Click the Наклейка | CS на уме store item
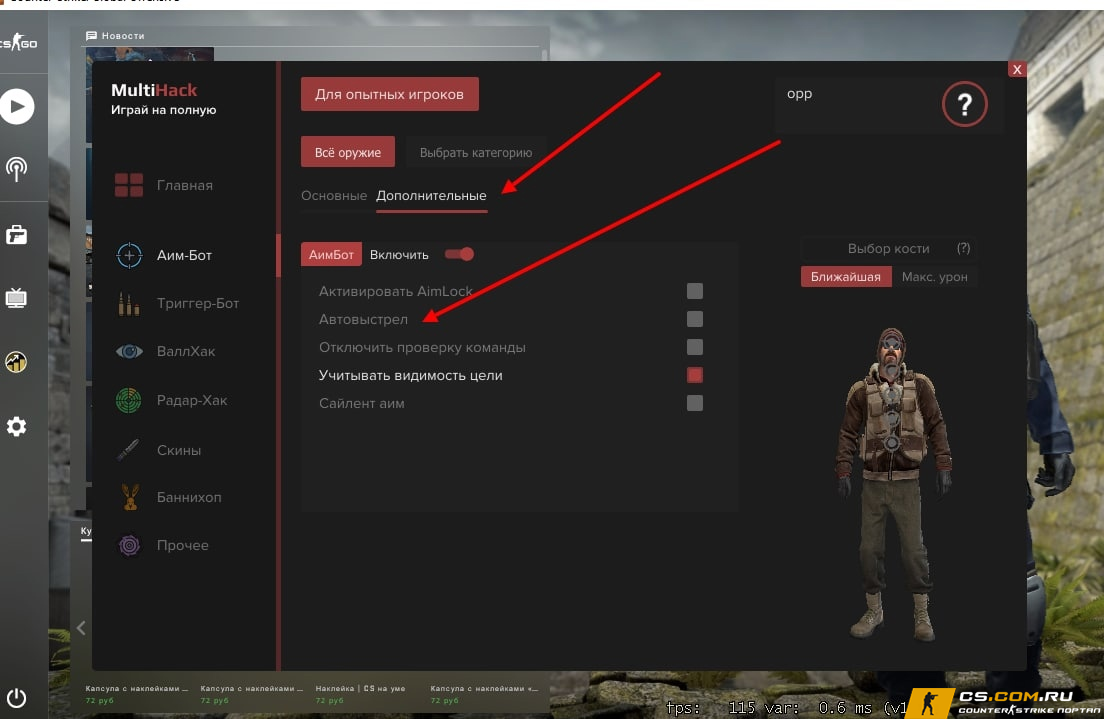Screen dimensions: 1104x719 click(360, 694)
